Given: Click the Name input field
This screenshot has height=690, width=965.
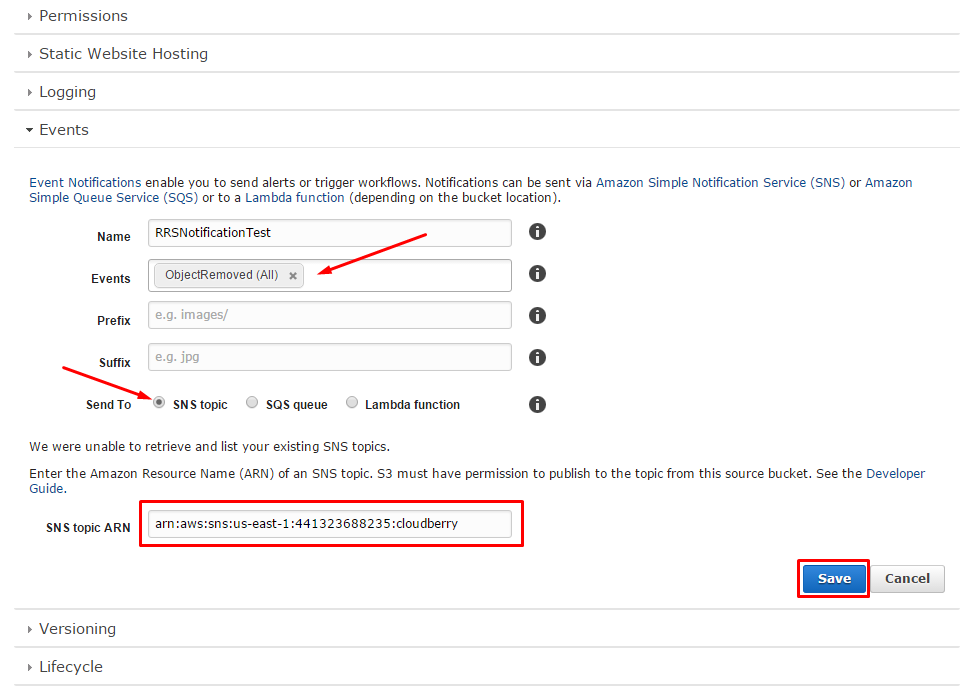Looking at the screenshot, I should (x=330, y=233).
